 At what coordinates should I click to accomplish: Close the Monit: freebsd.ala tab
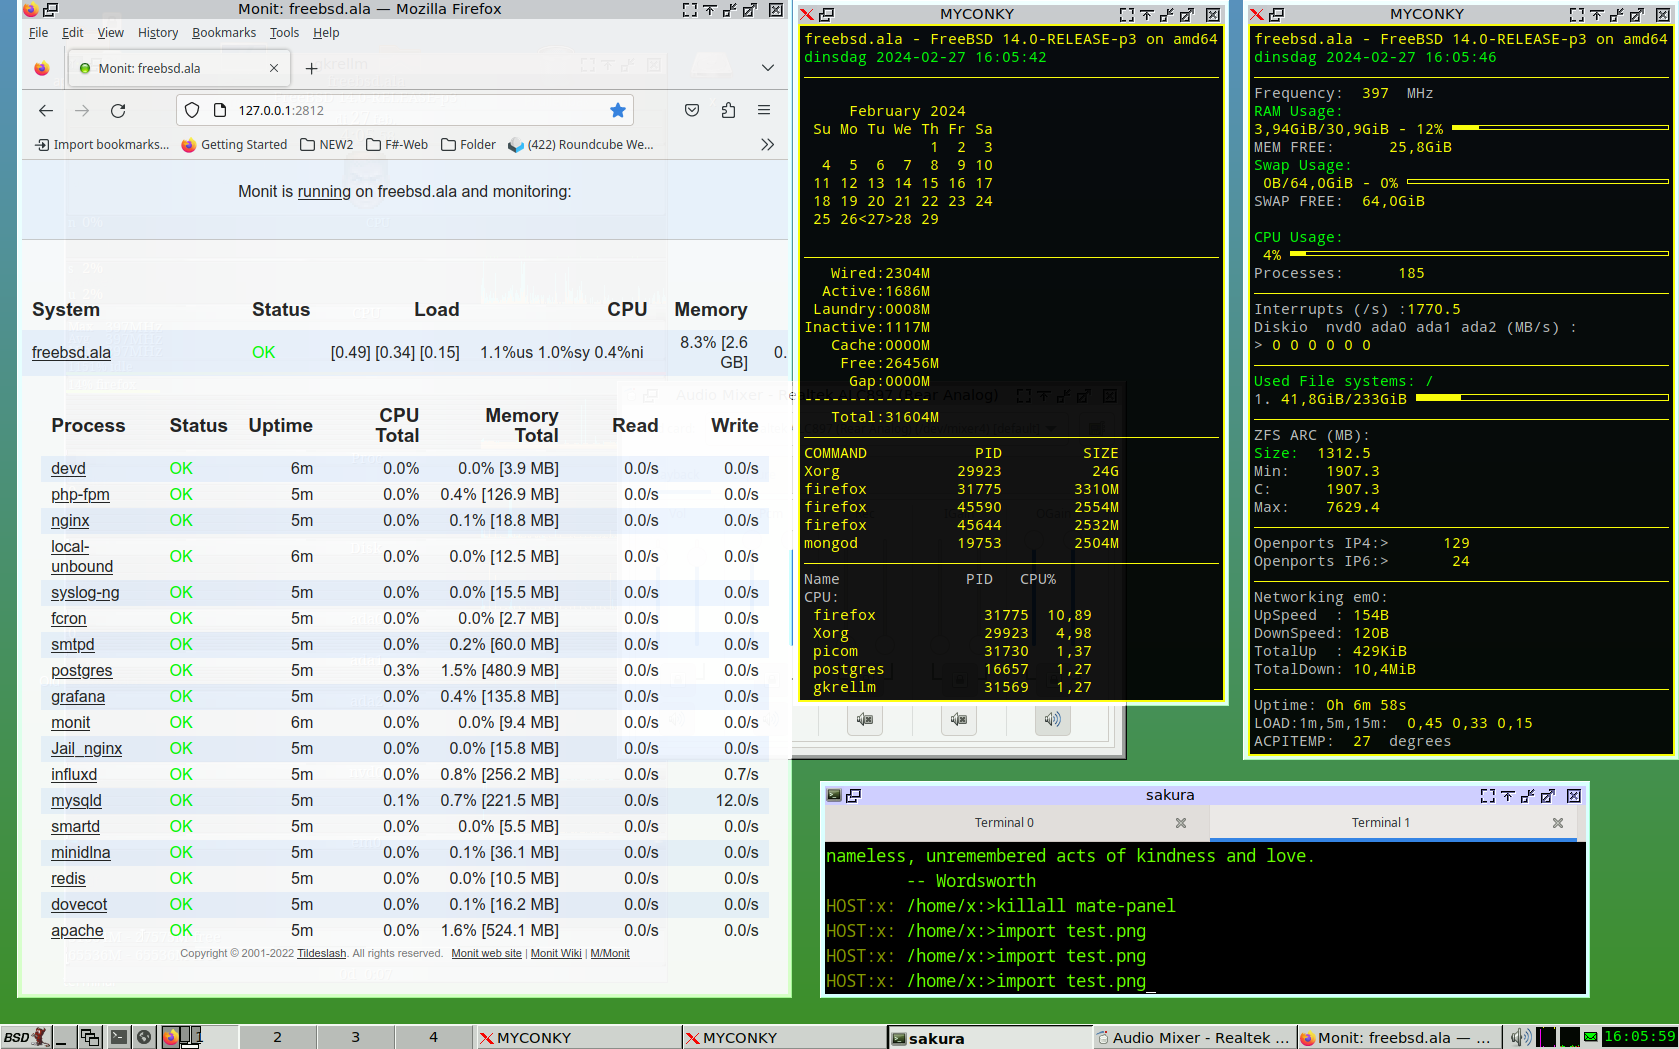274,68
